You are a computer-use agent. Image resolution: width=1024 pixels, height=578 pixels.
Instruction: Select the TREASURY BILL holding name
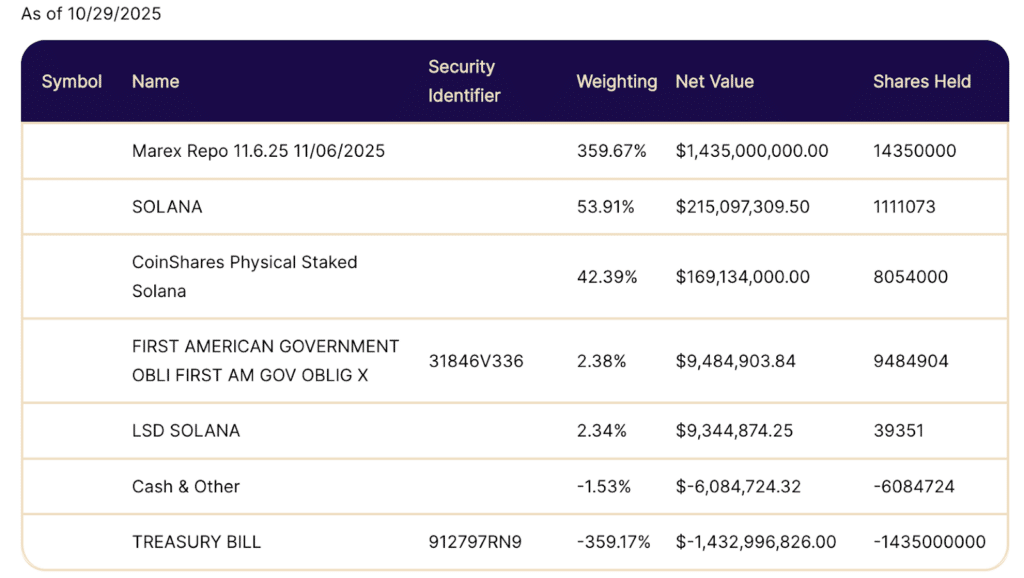196,542
